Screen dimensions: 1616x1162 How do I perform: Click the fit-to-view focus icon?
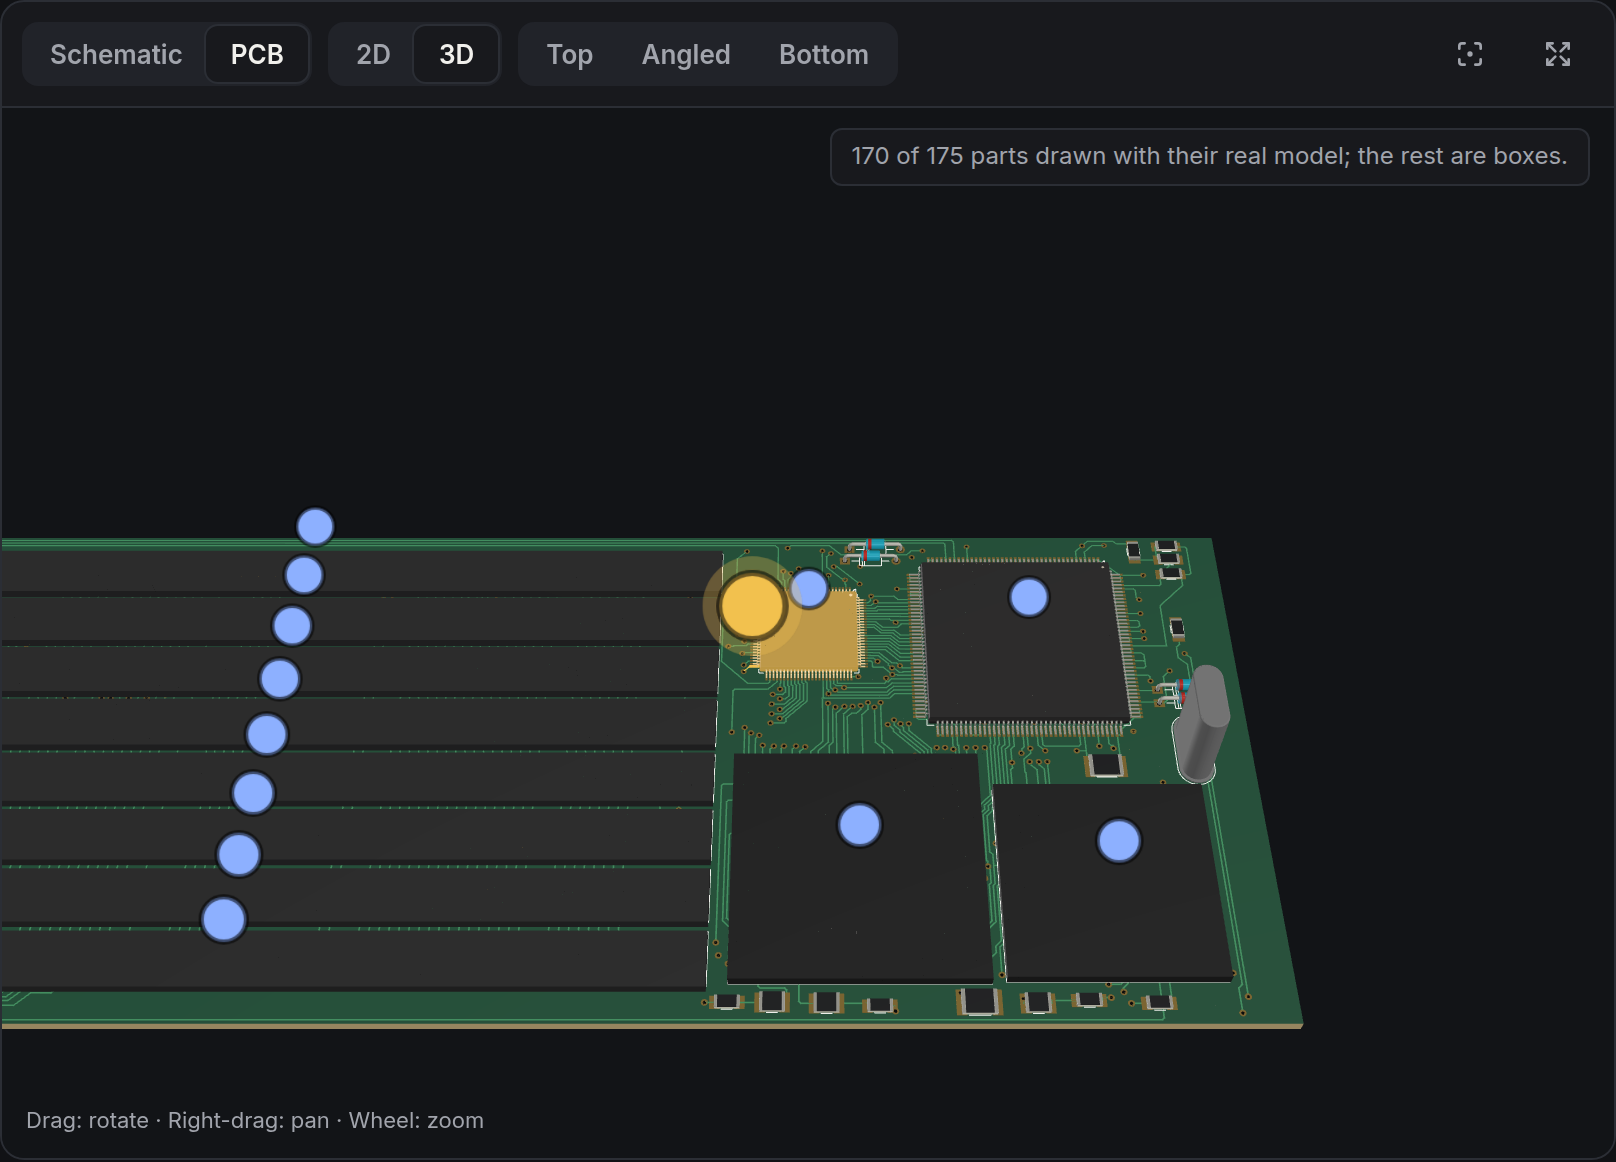[x=1469, y=54]
